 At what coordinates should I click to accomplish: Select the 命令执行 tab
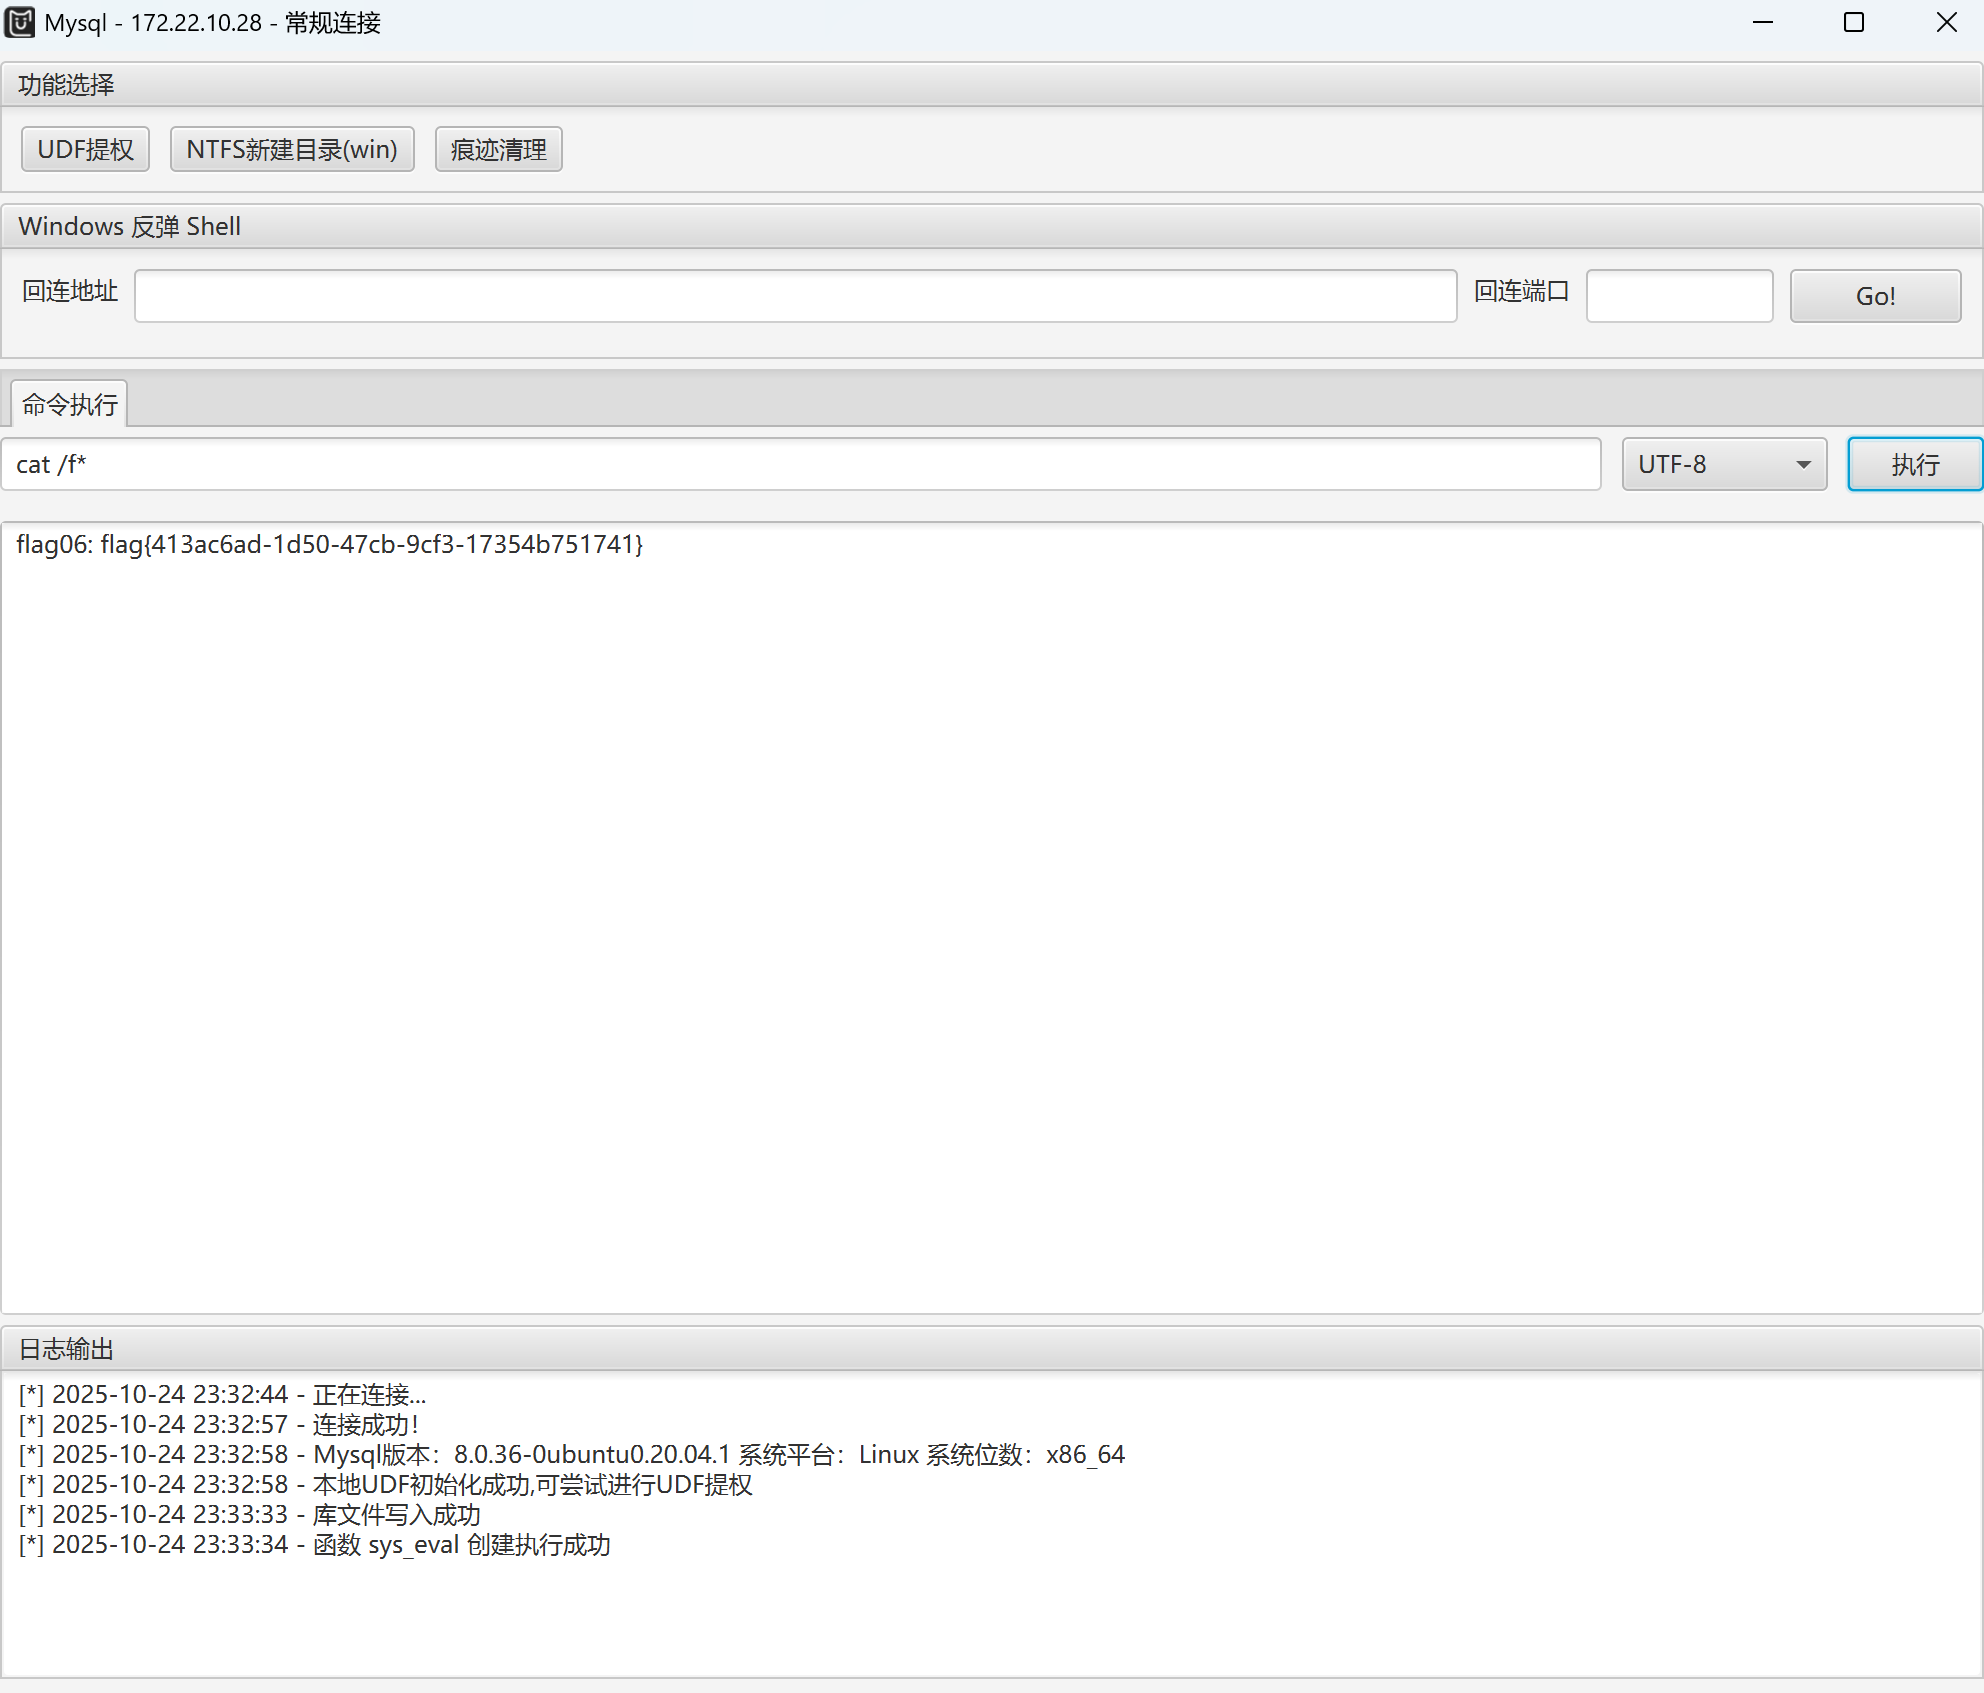[69, 404]
